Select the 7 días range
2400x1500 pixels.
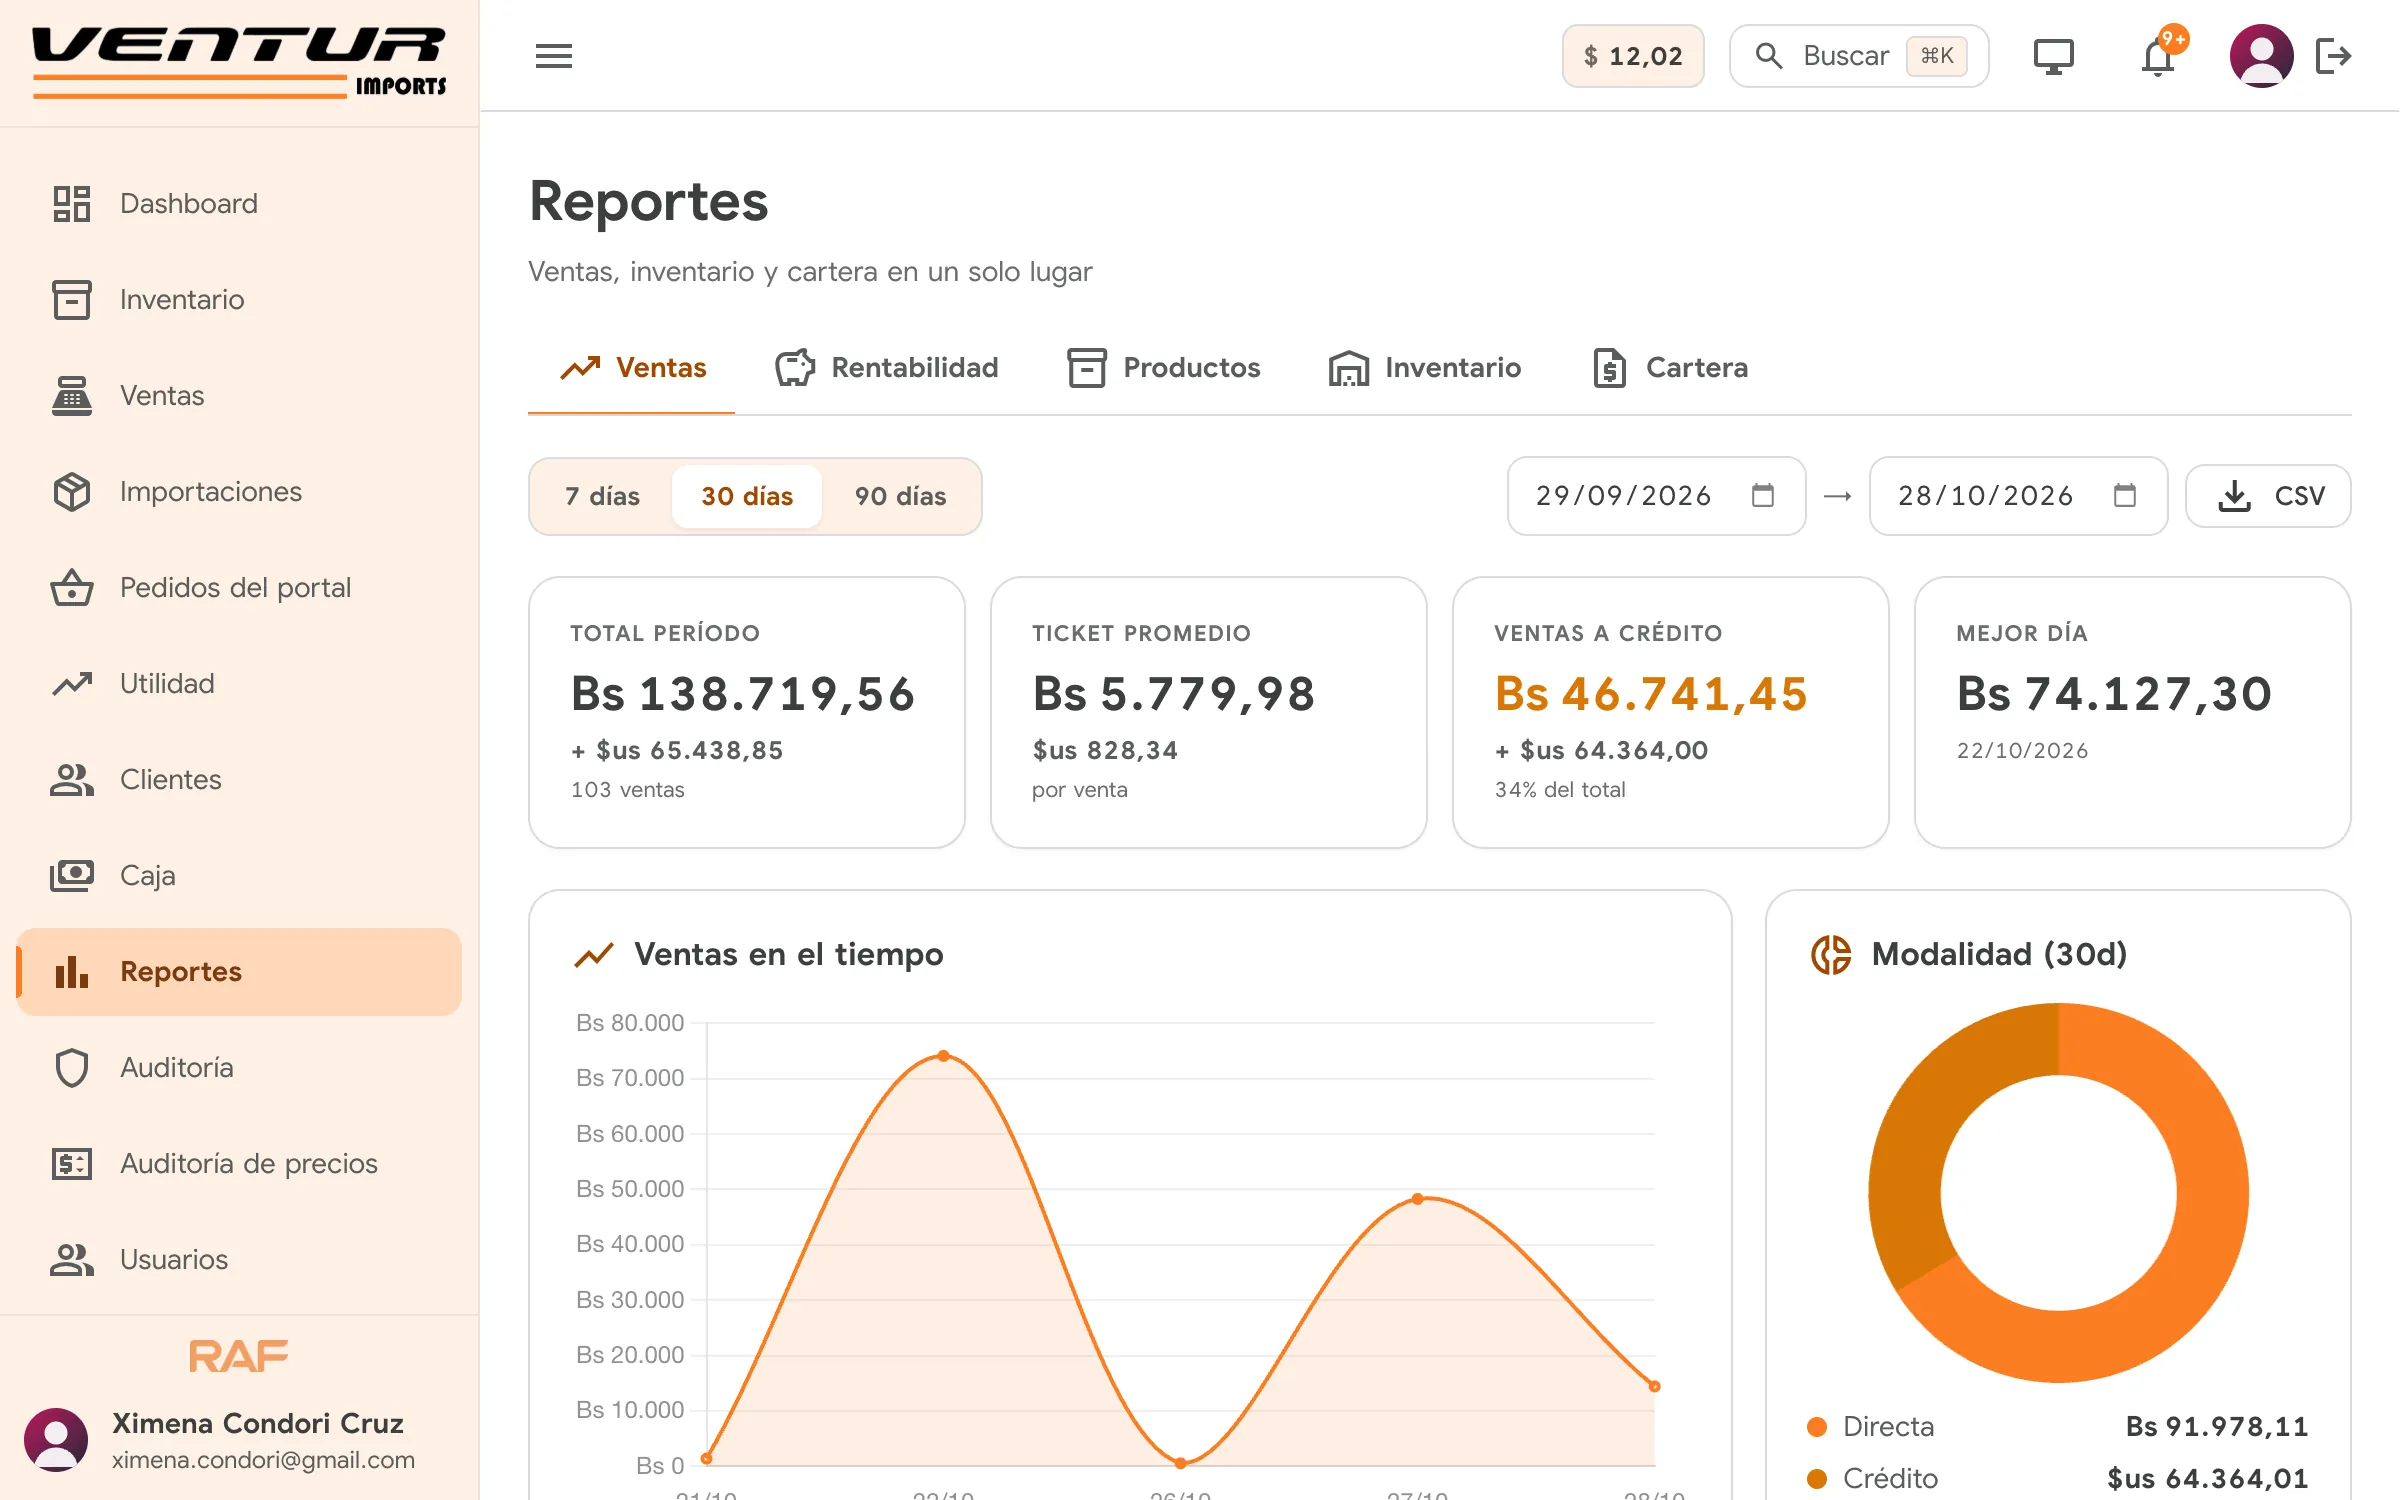point(602,496)
